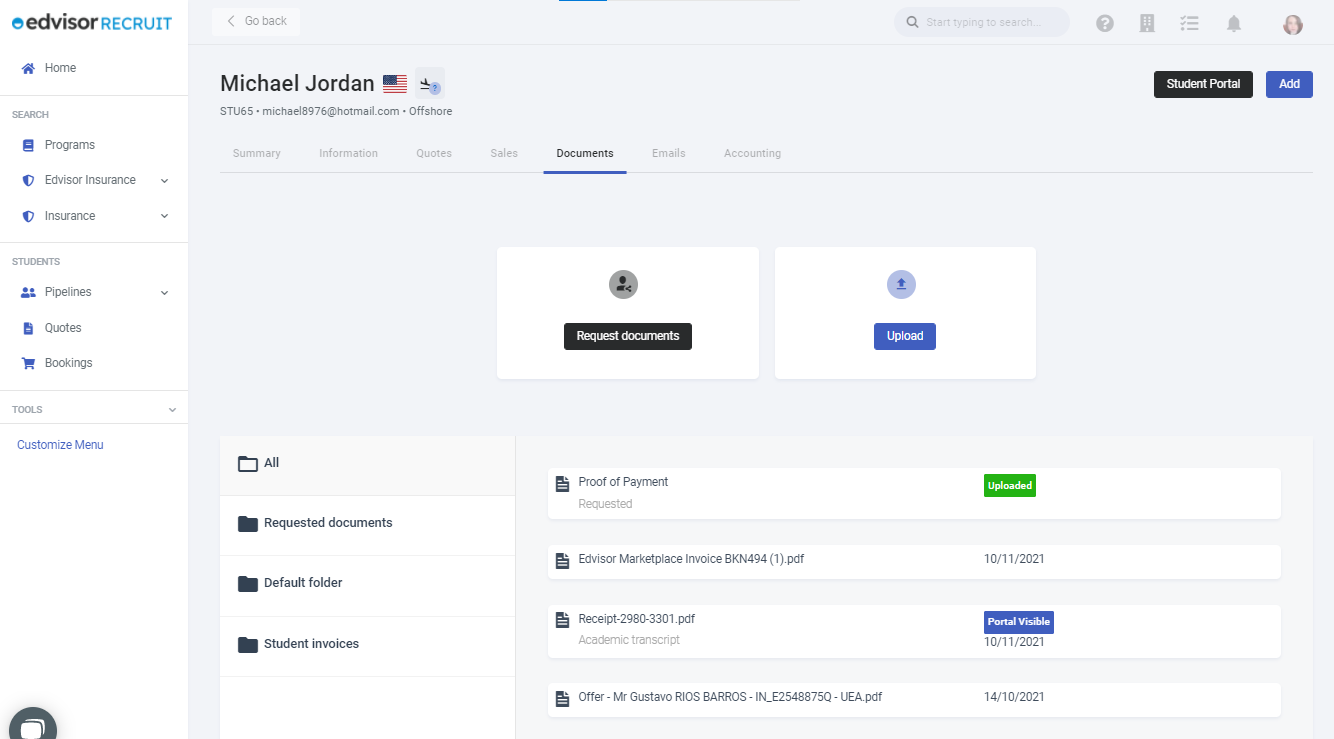Click the request documents person icon
The width and height of the screenshot is (1334, 739).
[x=623, y=284]
